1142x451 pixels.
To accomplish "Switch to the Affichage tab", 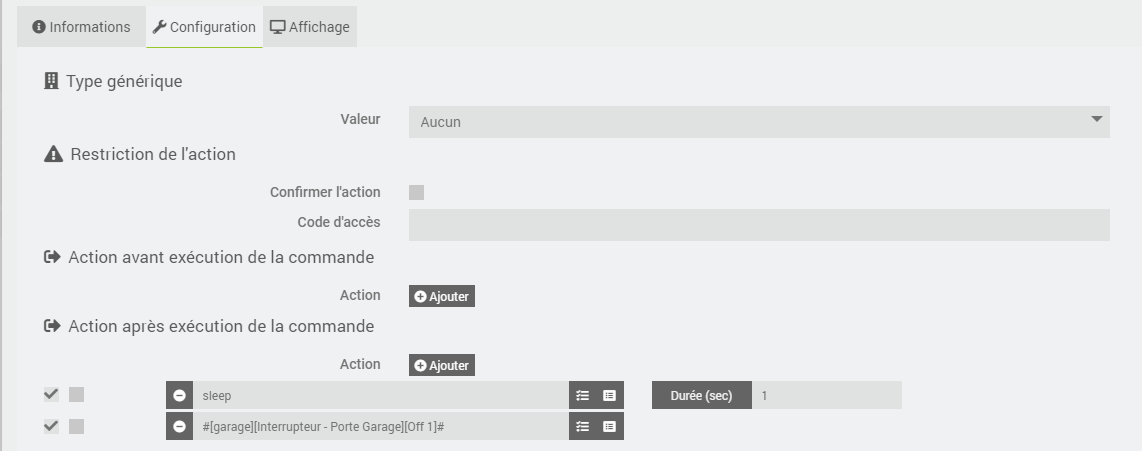I will tap(310, 27).
